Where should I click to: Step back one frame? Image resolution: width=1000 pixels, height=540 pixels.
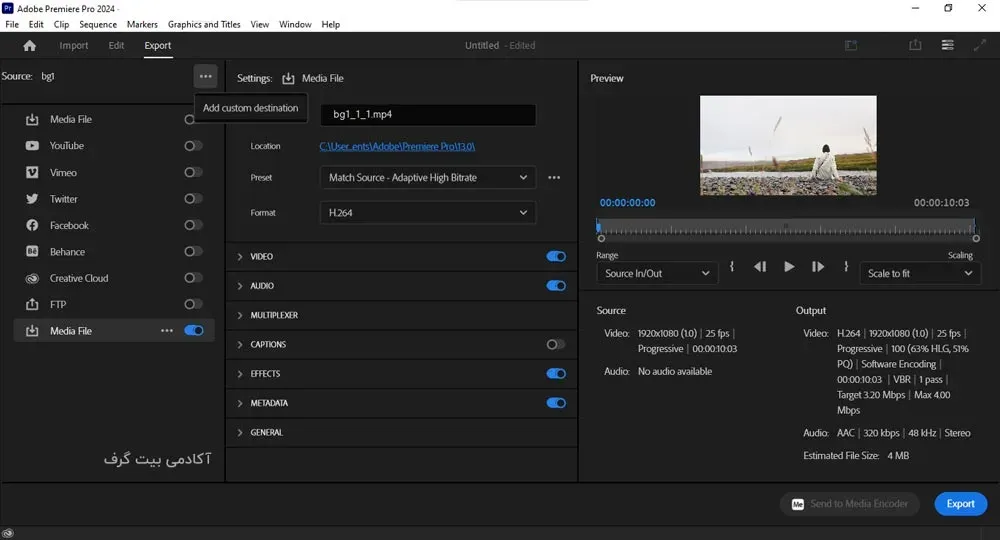click(x=760, y=266)
